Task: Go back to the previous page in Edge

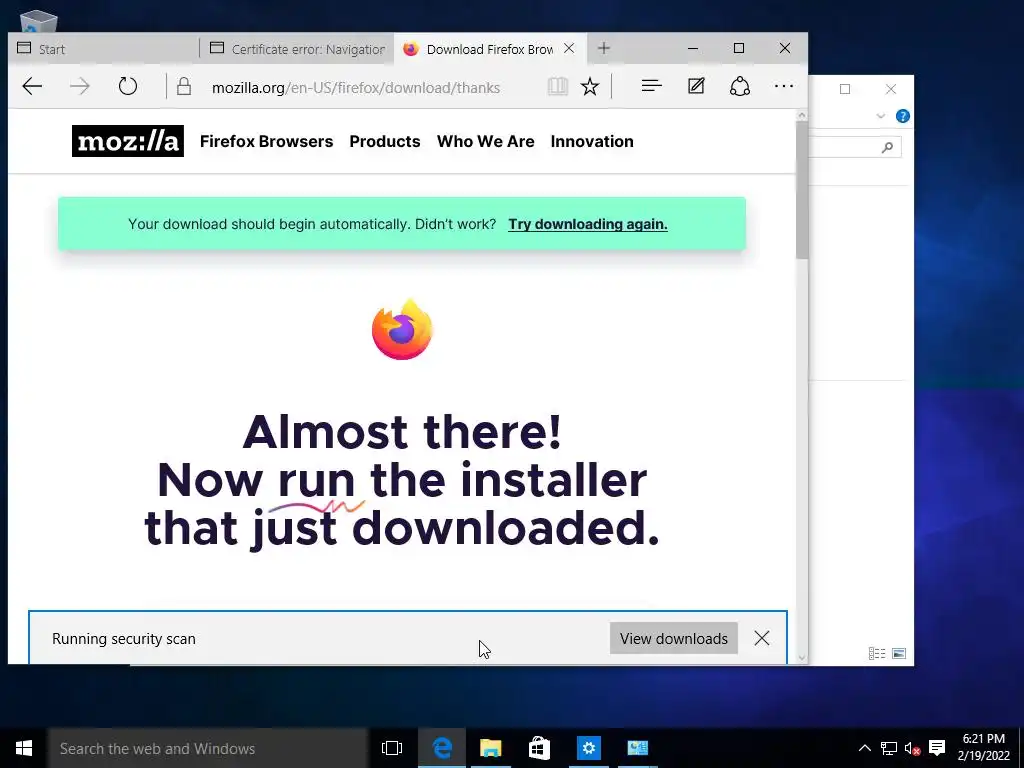Action: pyautogui.click(x=32, y=86)
